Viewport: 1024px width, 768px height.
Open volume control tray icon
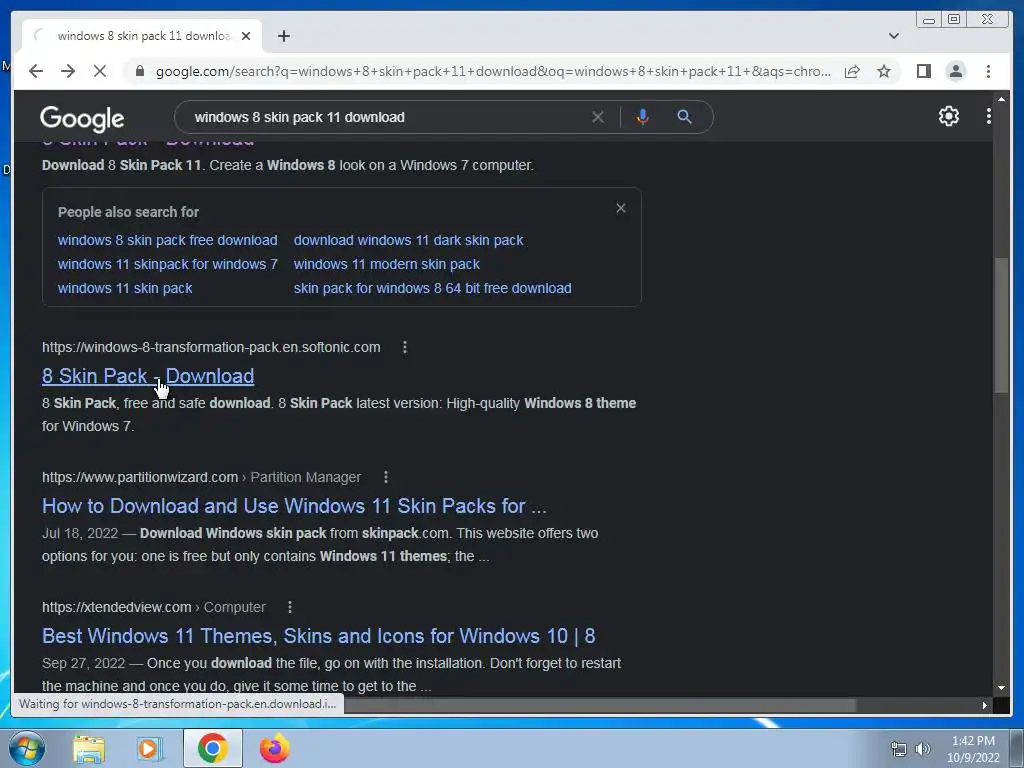click(922, 749)
